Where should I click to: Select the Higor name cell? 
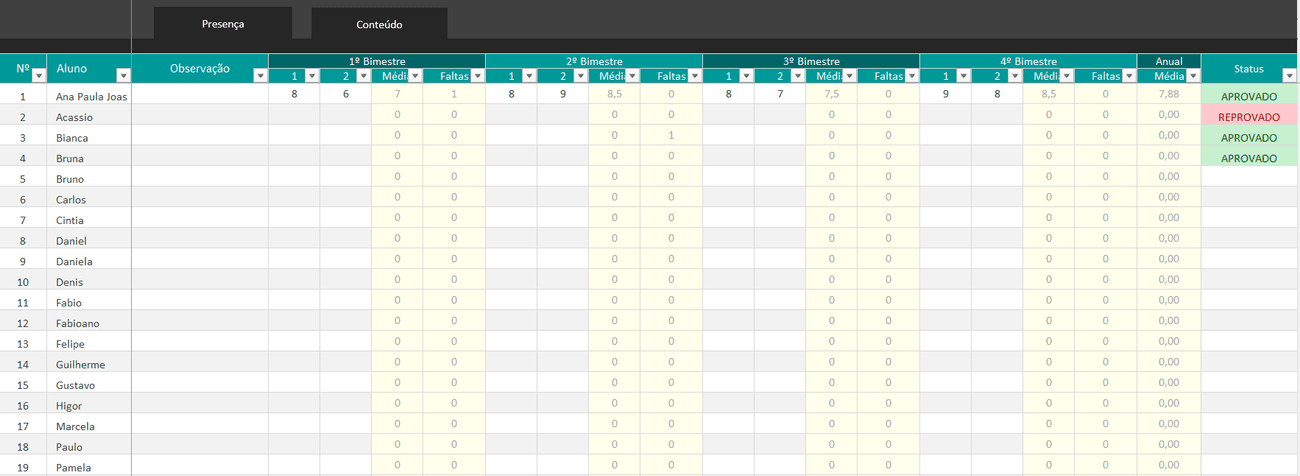89,405
